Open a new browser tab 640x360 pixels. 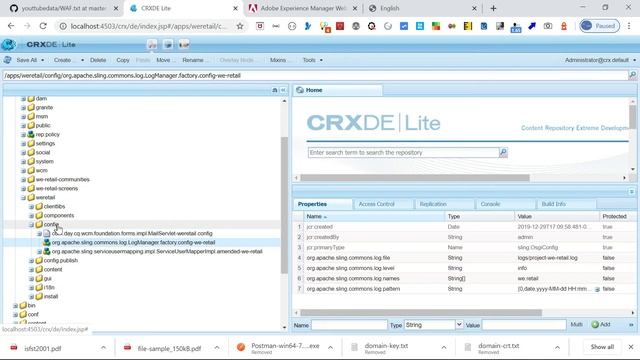coord(493,8)
